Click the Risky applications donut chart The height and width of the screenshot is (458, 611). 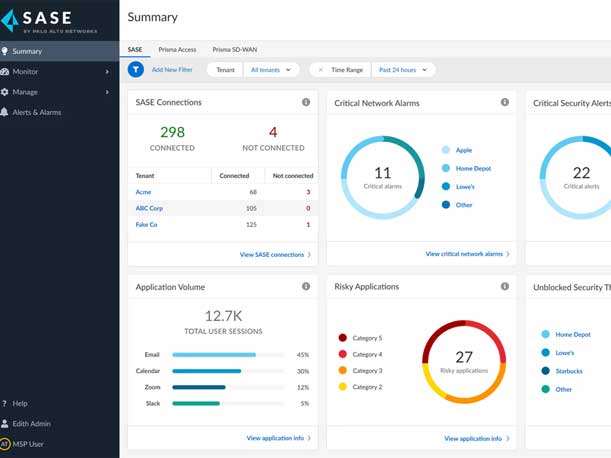click(x=463, y=361)
